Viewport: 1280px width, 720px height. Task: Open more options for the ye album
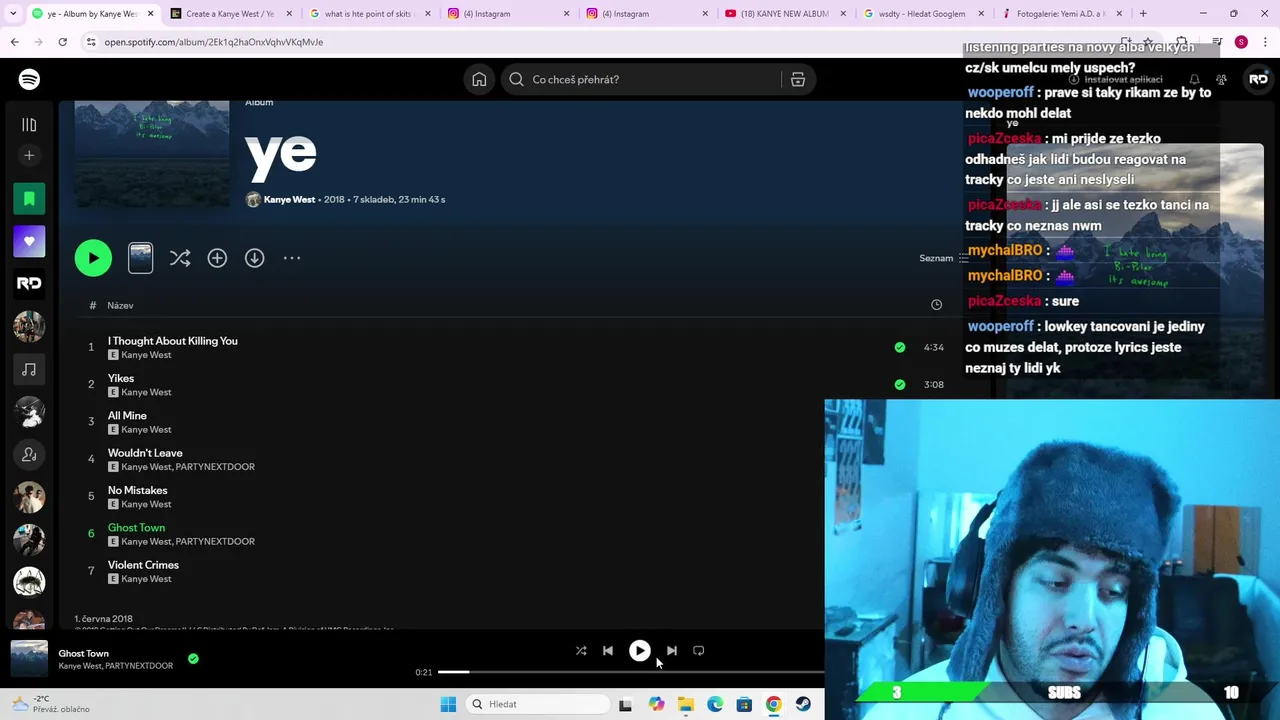[x=292, y=258]
